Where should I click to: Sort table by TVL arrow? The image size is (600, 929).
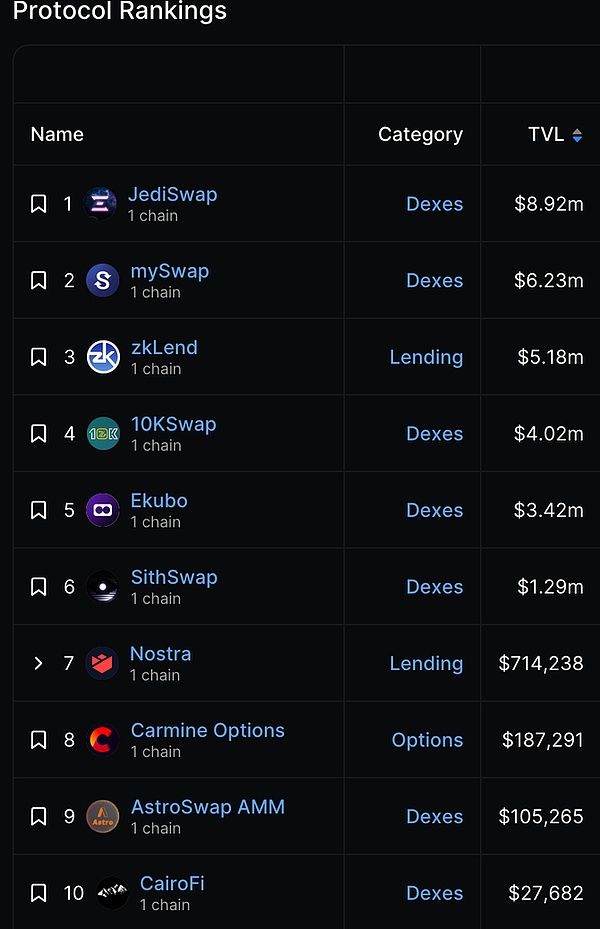(x=577, y=135)
